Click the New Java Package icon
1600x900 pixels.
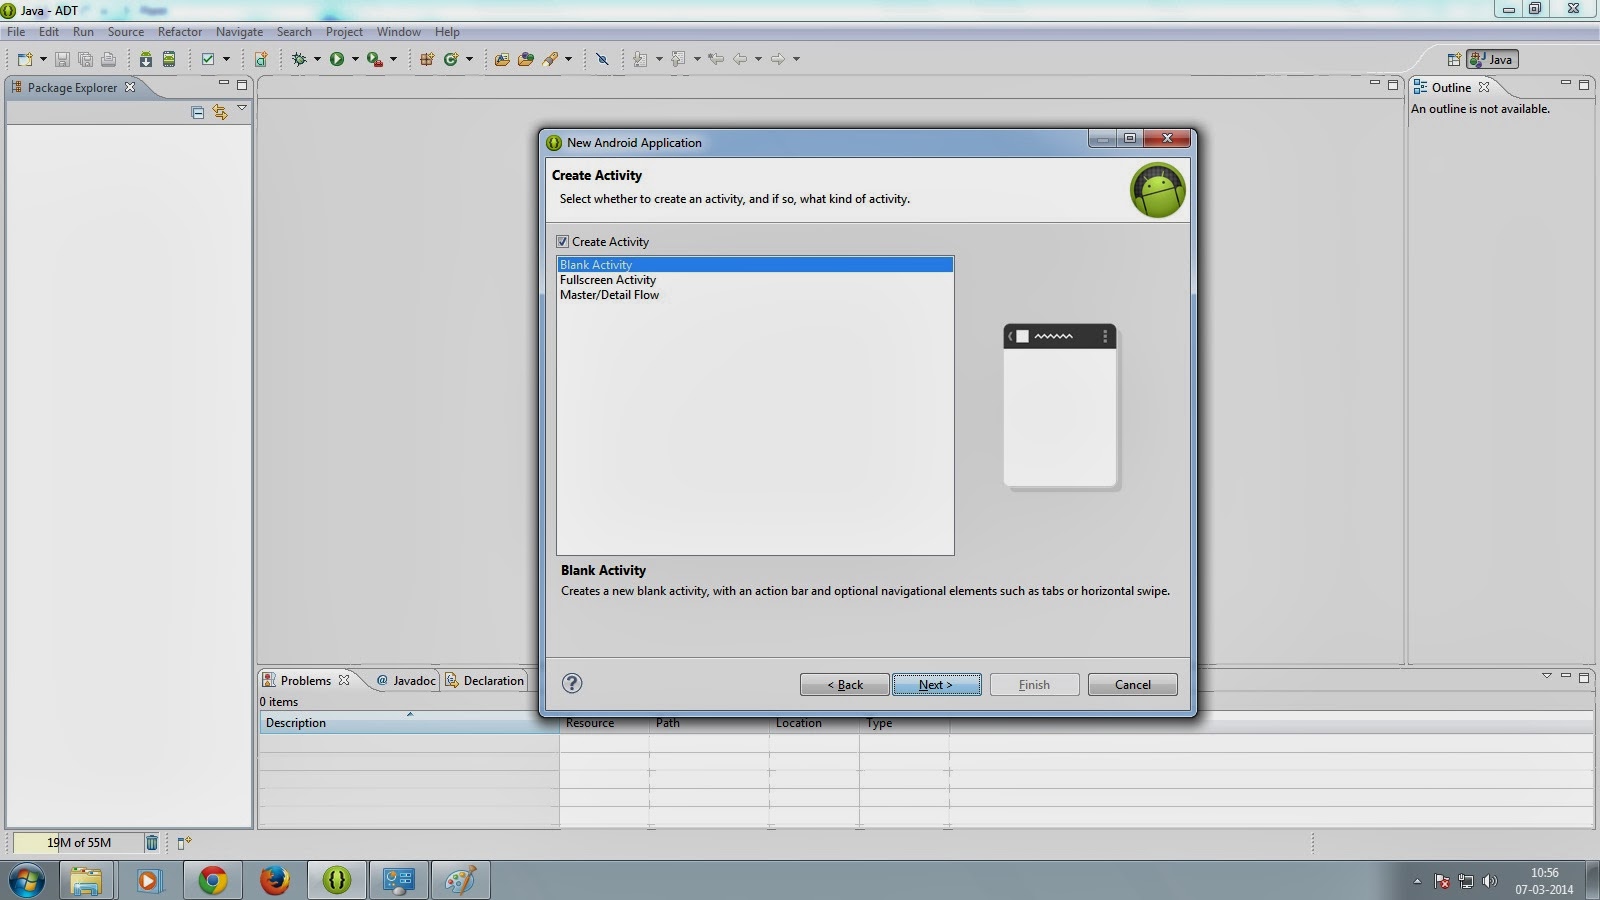tap(427, 59)
